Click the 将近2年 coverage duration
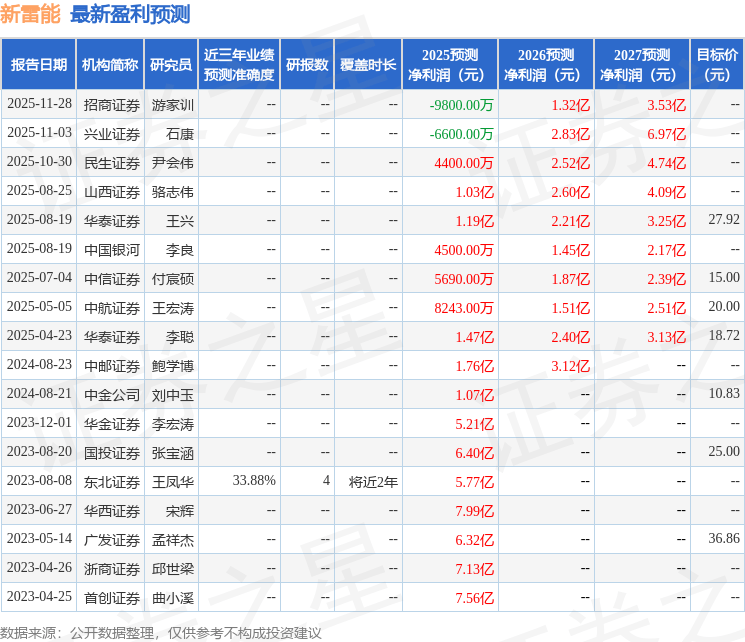 tap(373, 482)
